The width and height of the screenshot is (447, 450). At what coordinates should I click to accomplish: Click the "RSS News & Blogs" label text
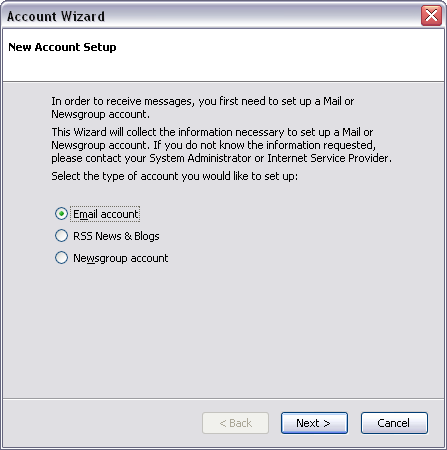coord(116,236)
